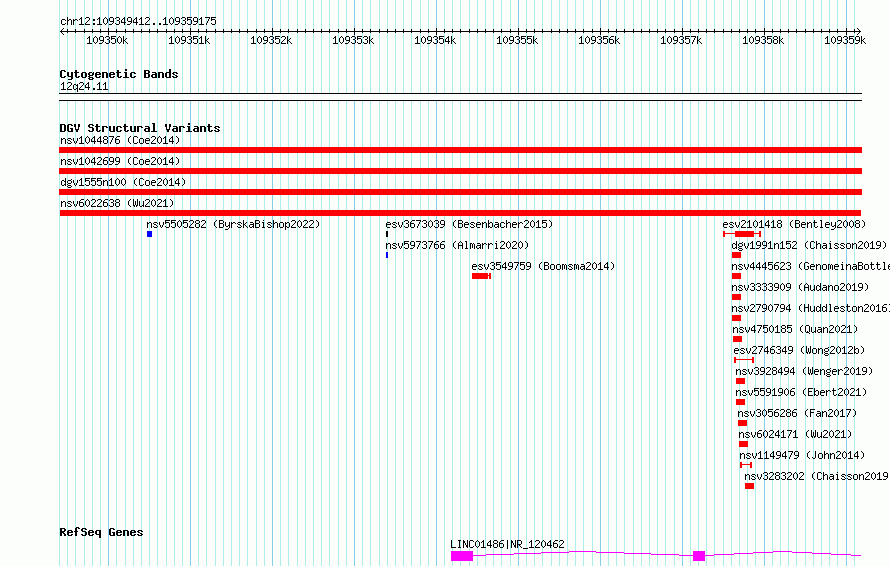Click the 109350k ruler position
The image size is (890, 566).
click(x=107, y=40)
